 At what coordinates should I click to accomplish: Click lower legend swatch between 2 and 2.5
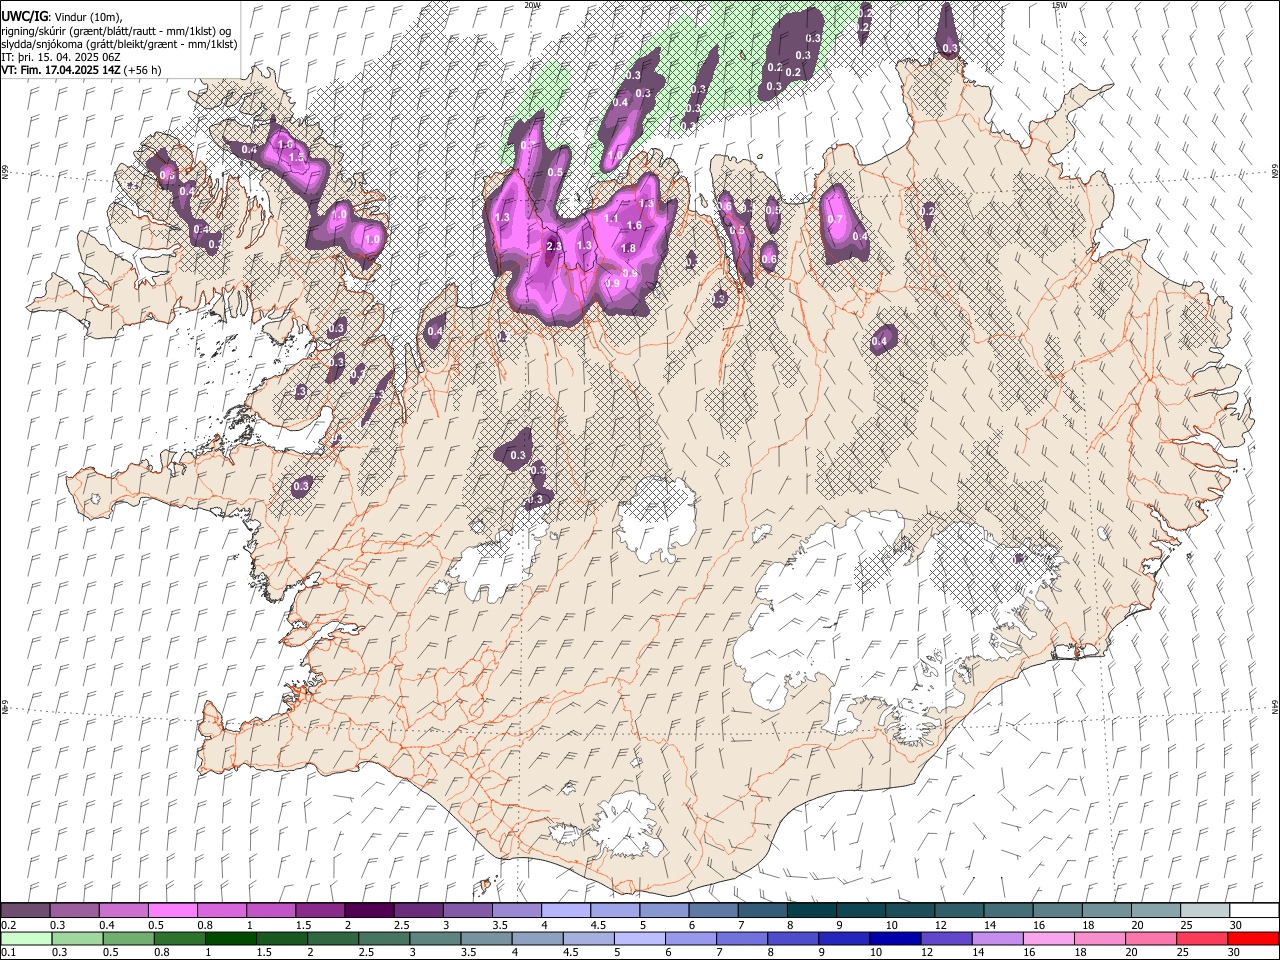tap(333, 938)
